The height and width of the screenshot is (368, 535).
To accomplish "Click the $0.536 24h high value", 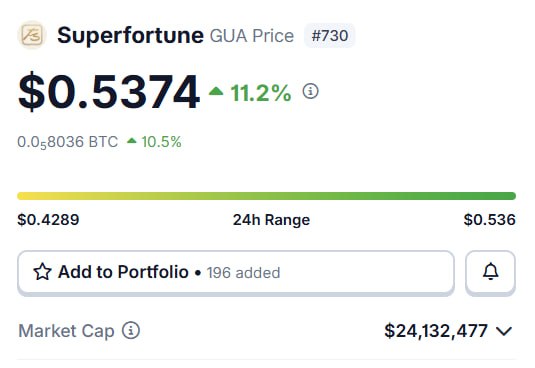I will (489, 220).
